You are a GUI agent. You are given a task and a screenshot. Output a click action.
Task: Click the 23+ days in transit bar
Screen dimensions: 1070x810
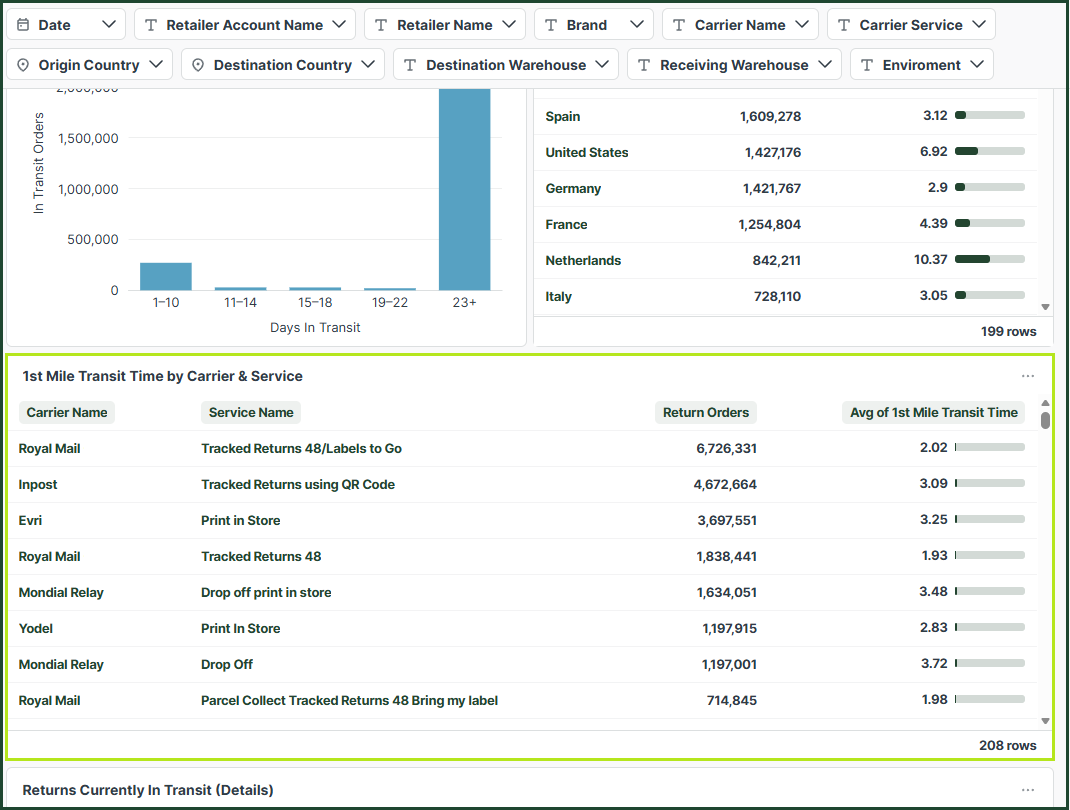[x=465, y=189]
